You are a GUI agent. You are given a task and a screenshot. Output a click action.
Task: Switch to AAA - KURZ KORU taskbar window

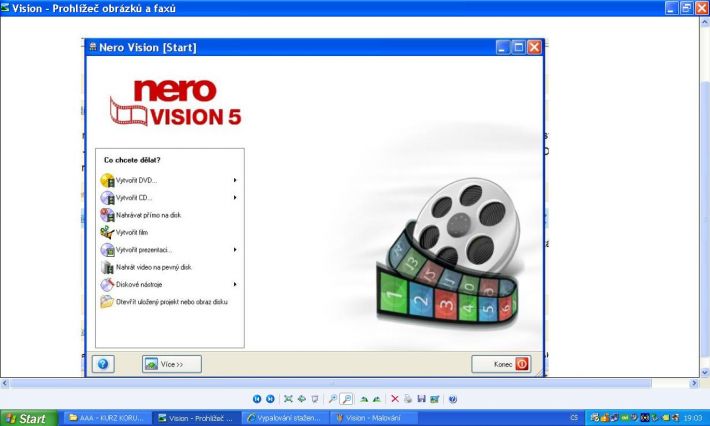click(x=107, y=418)
